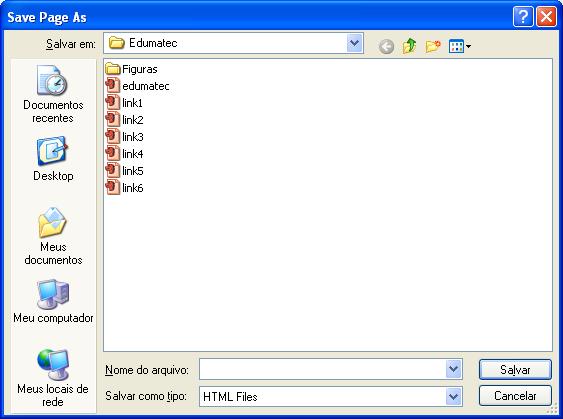Create a new folder

(x=433, y=46)
